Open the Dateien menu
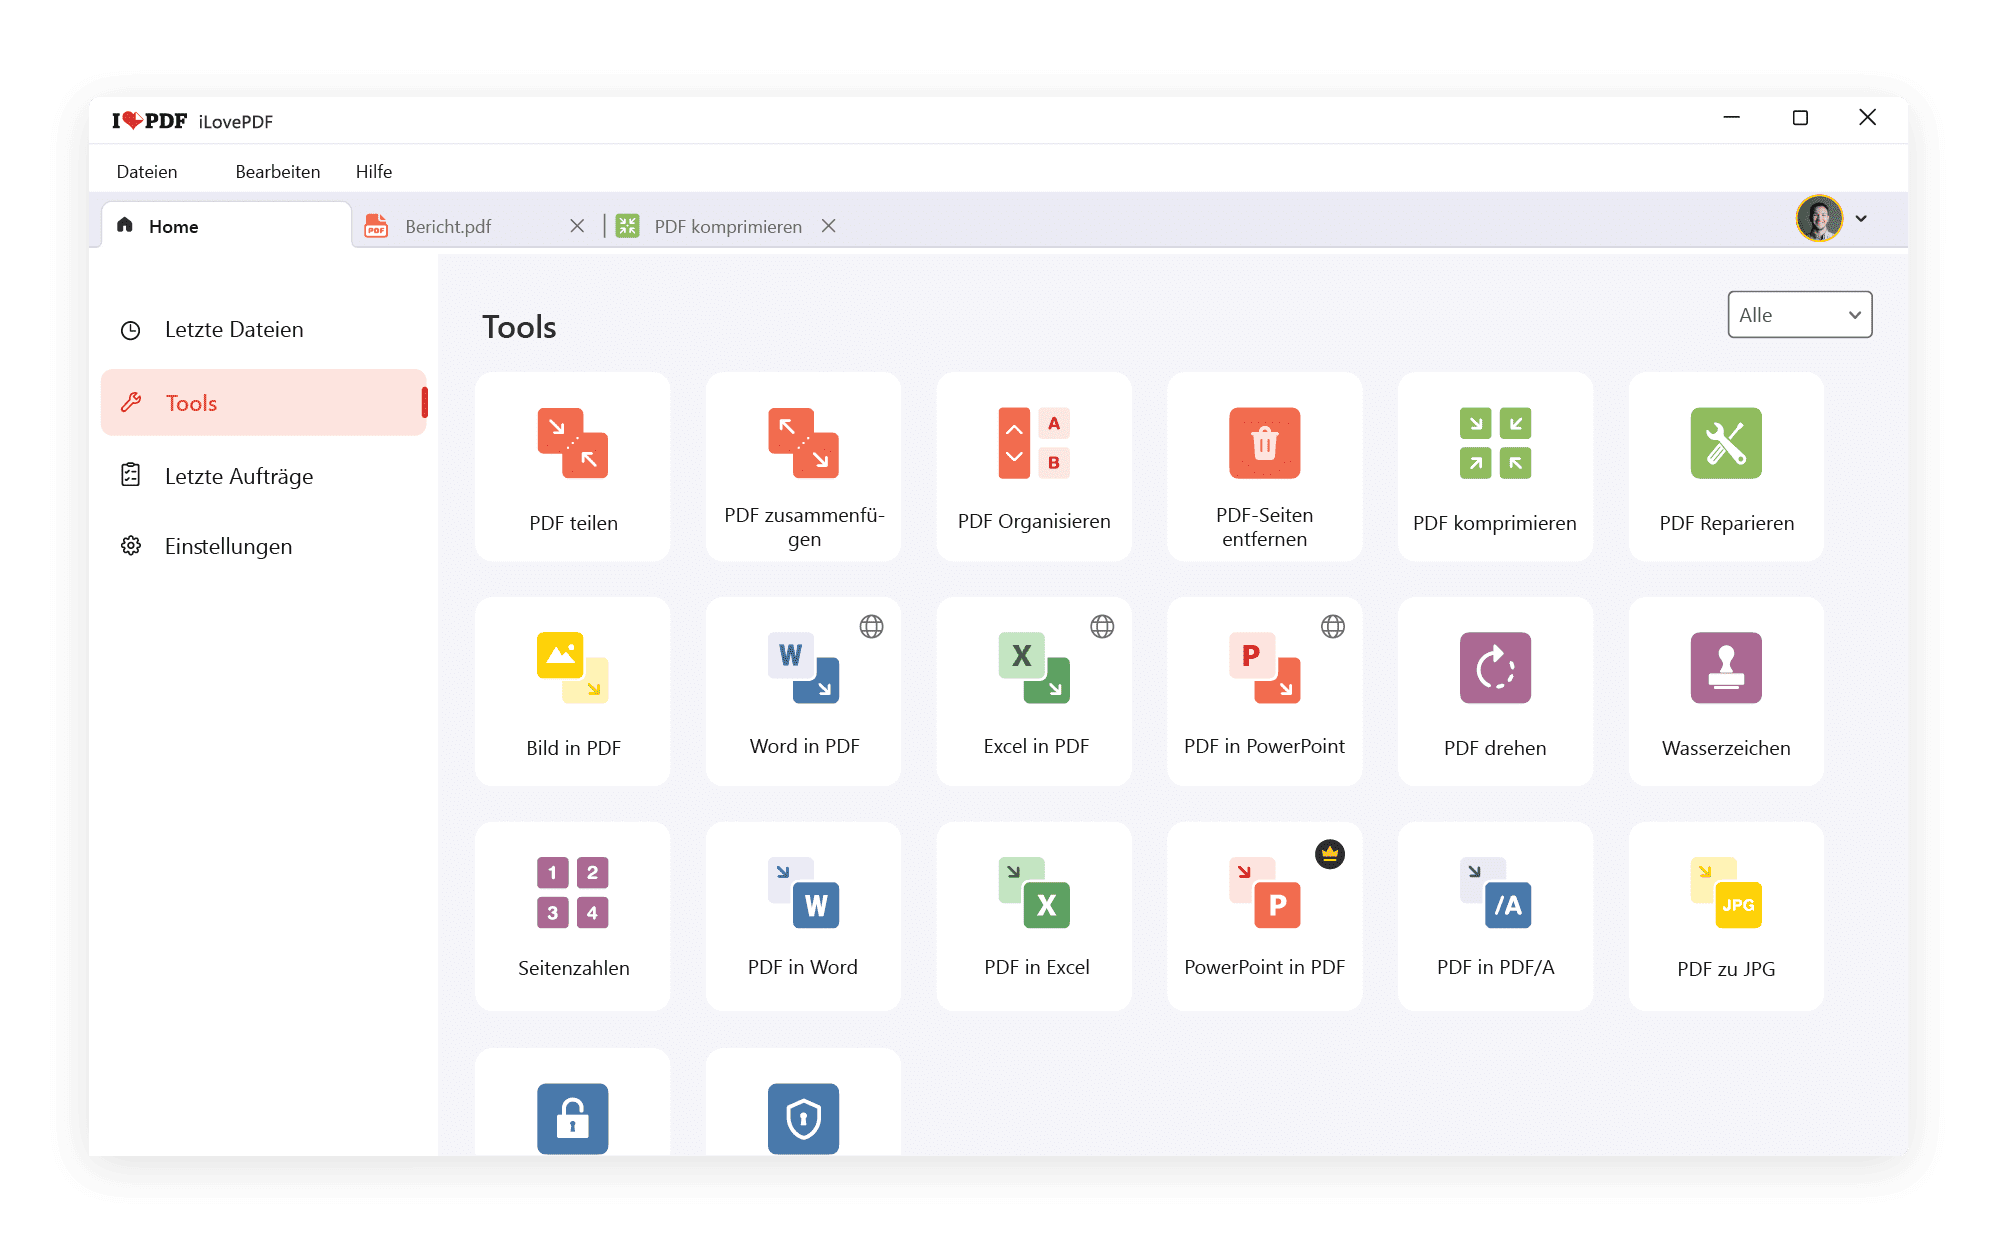2000x1254 pixels. pos(147,171)
